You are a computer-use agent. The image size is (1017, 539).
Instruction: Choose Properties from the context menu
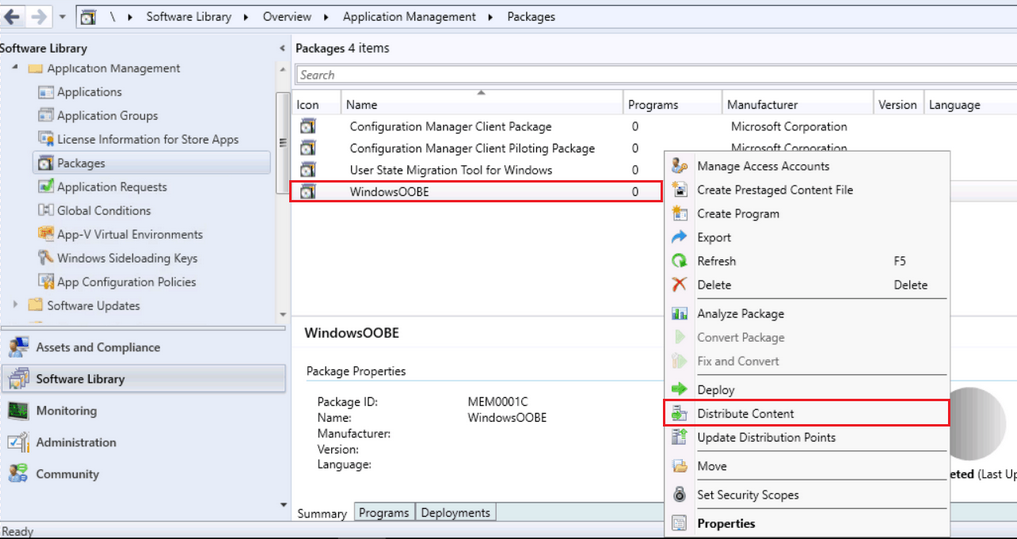(x=807, y=523)
